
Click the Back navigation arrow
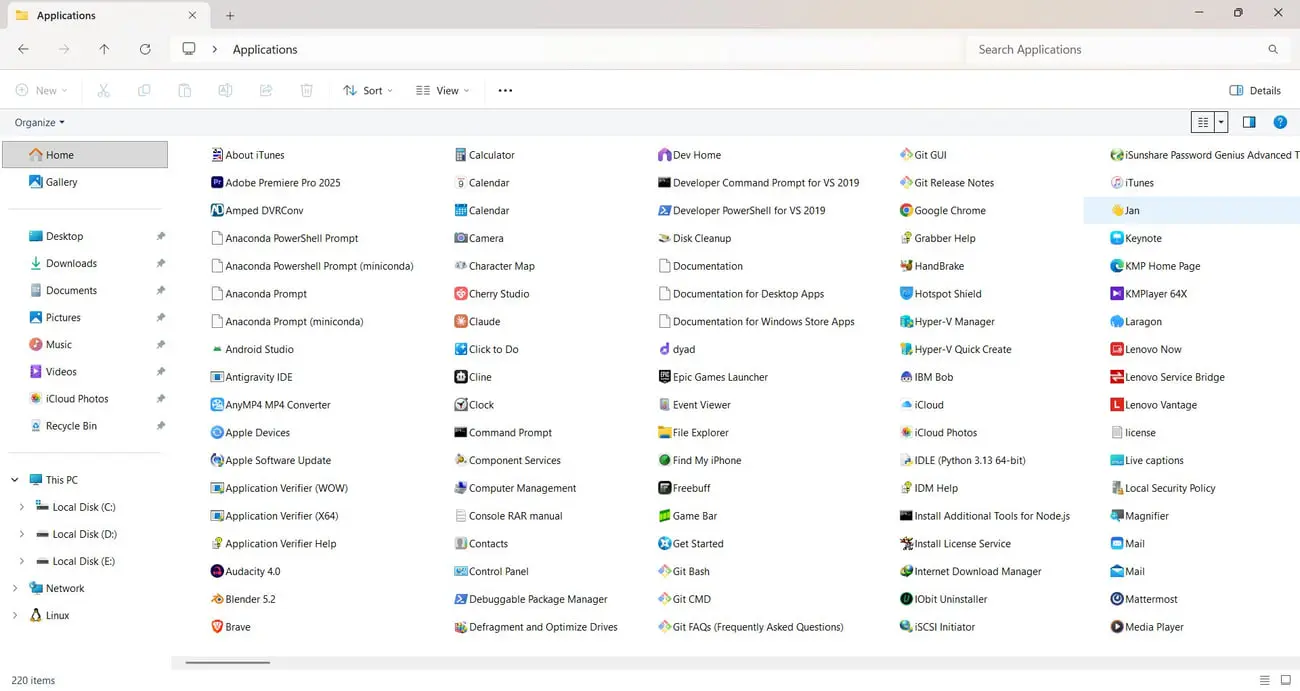coord(23,49)
